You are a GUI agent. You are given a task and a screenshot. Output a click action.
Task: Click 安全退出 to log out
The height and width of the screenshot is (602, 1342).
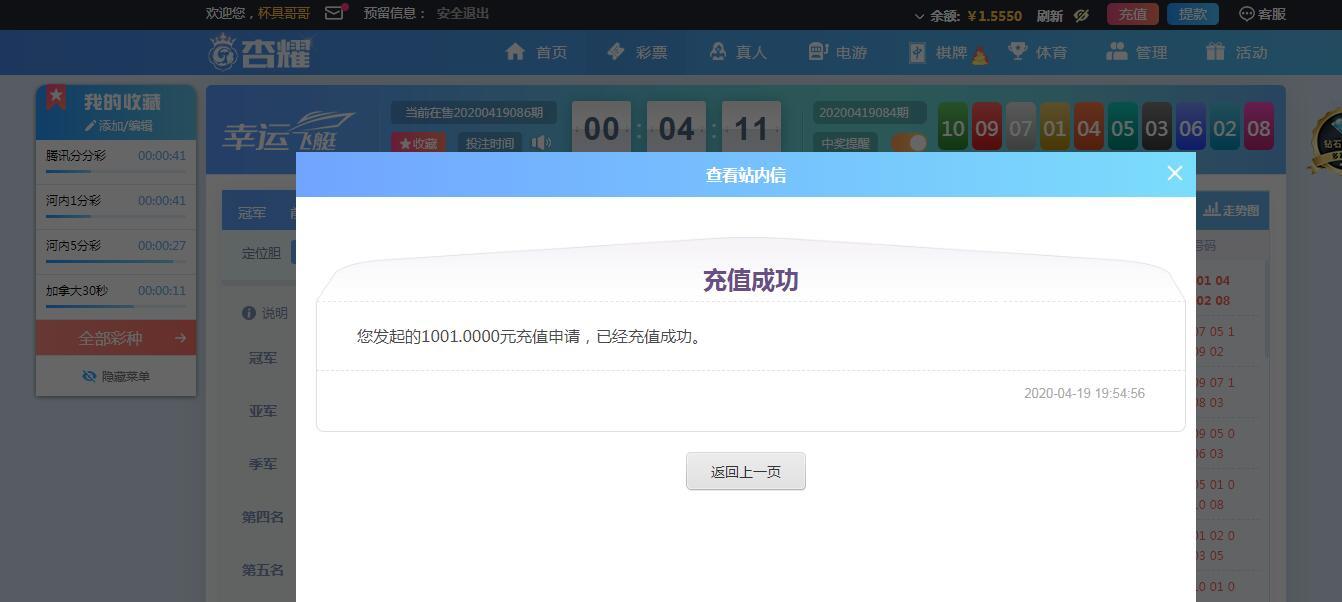(463, 13)
